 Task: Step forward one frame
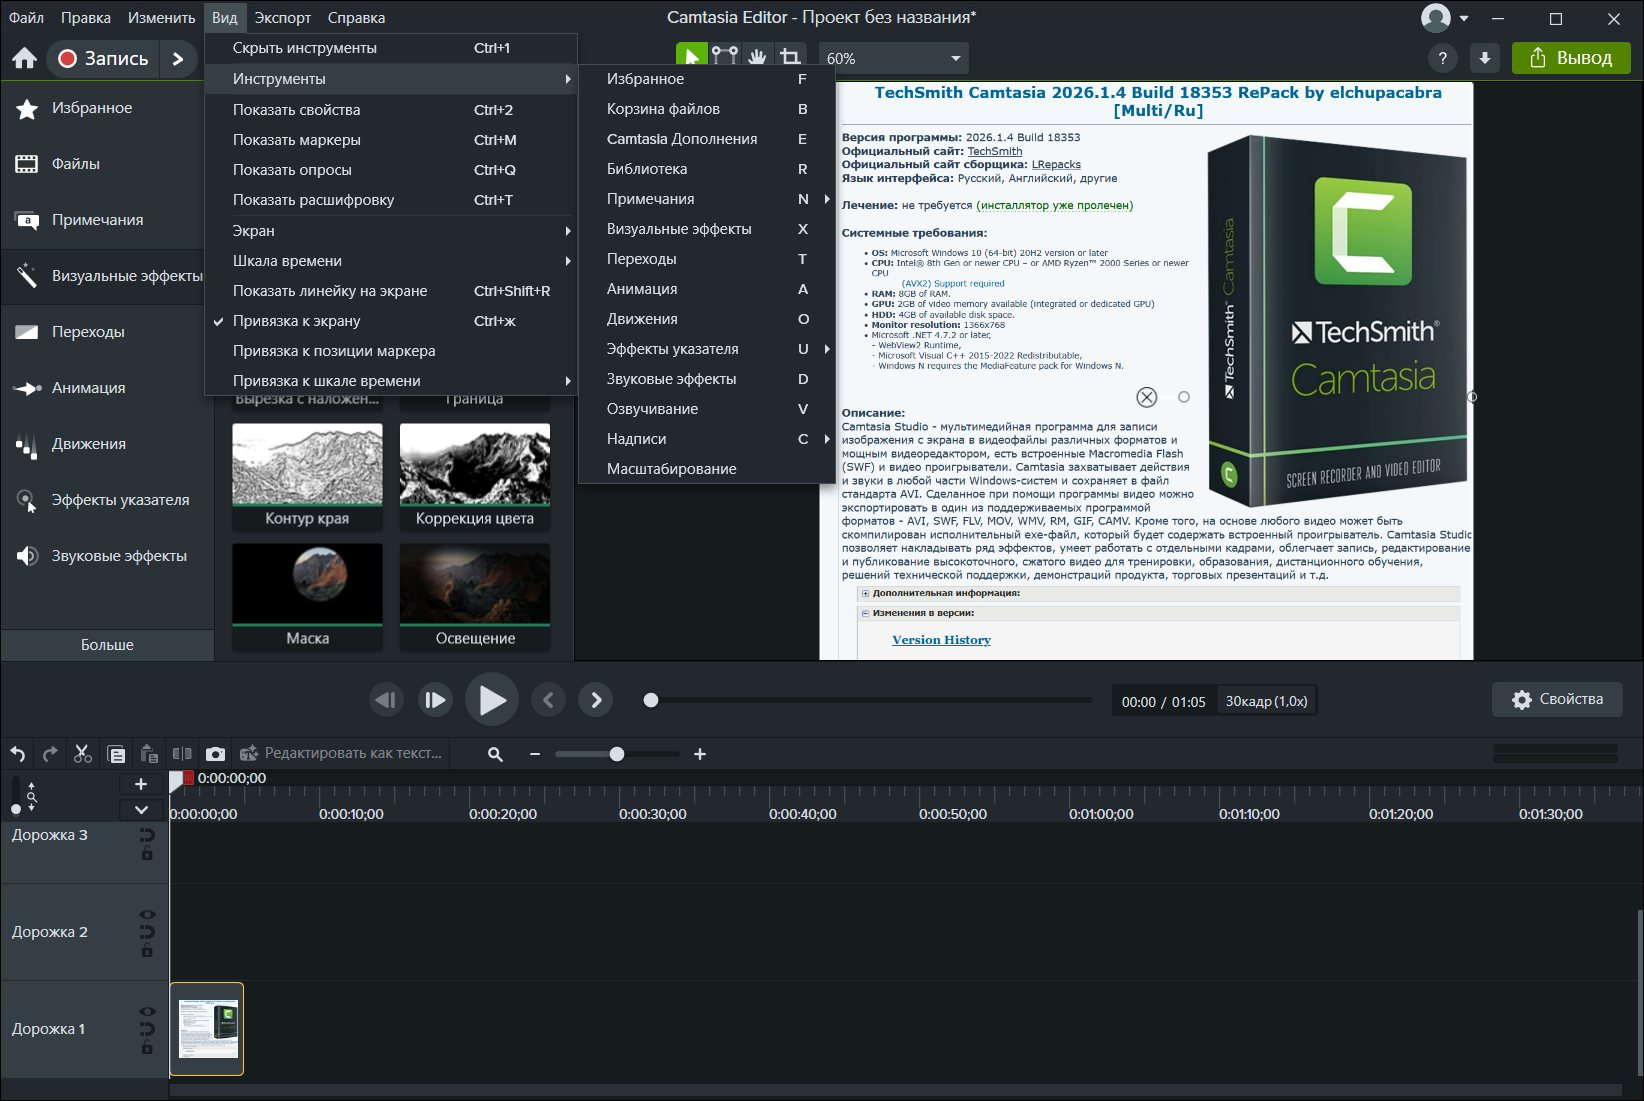tap(435, 700)
